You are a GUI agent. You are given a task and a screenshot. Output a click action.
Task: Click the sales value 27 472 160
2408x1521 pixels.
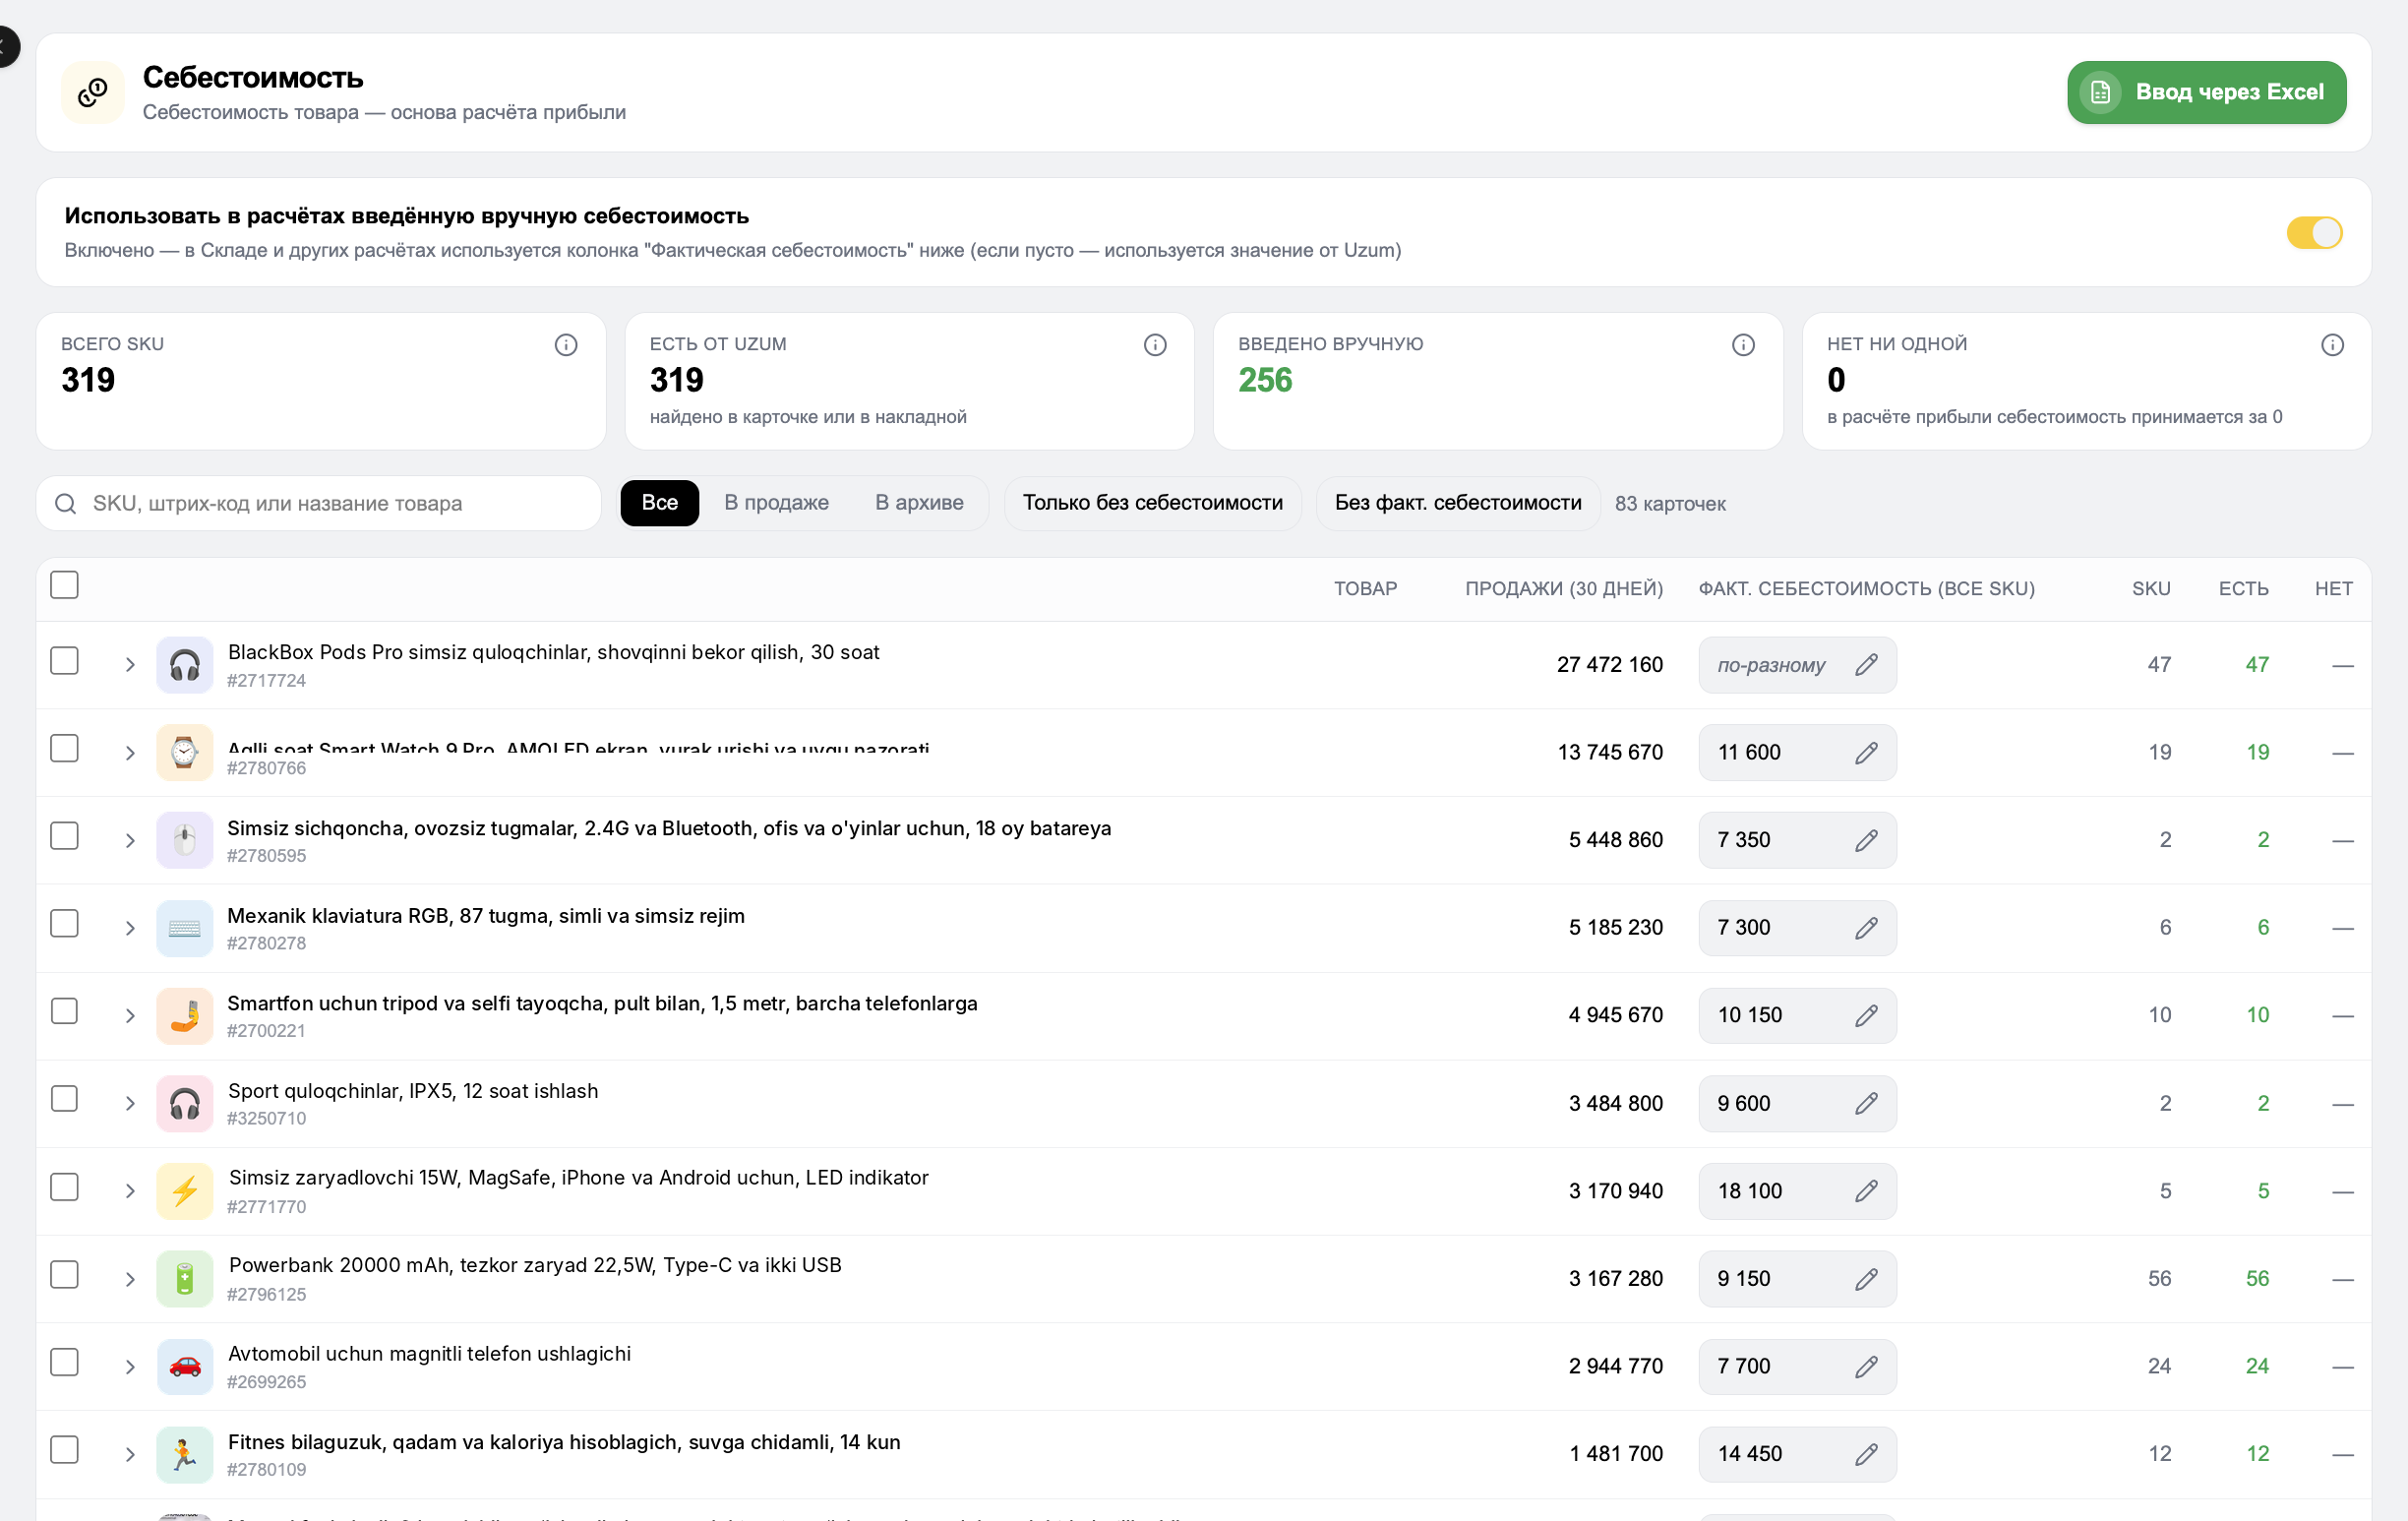(1610, 665)
